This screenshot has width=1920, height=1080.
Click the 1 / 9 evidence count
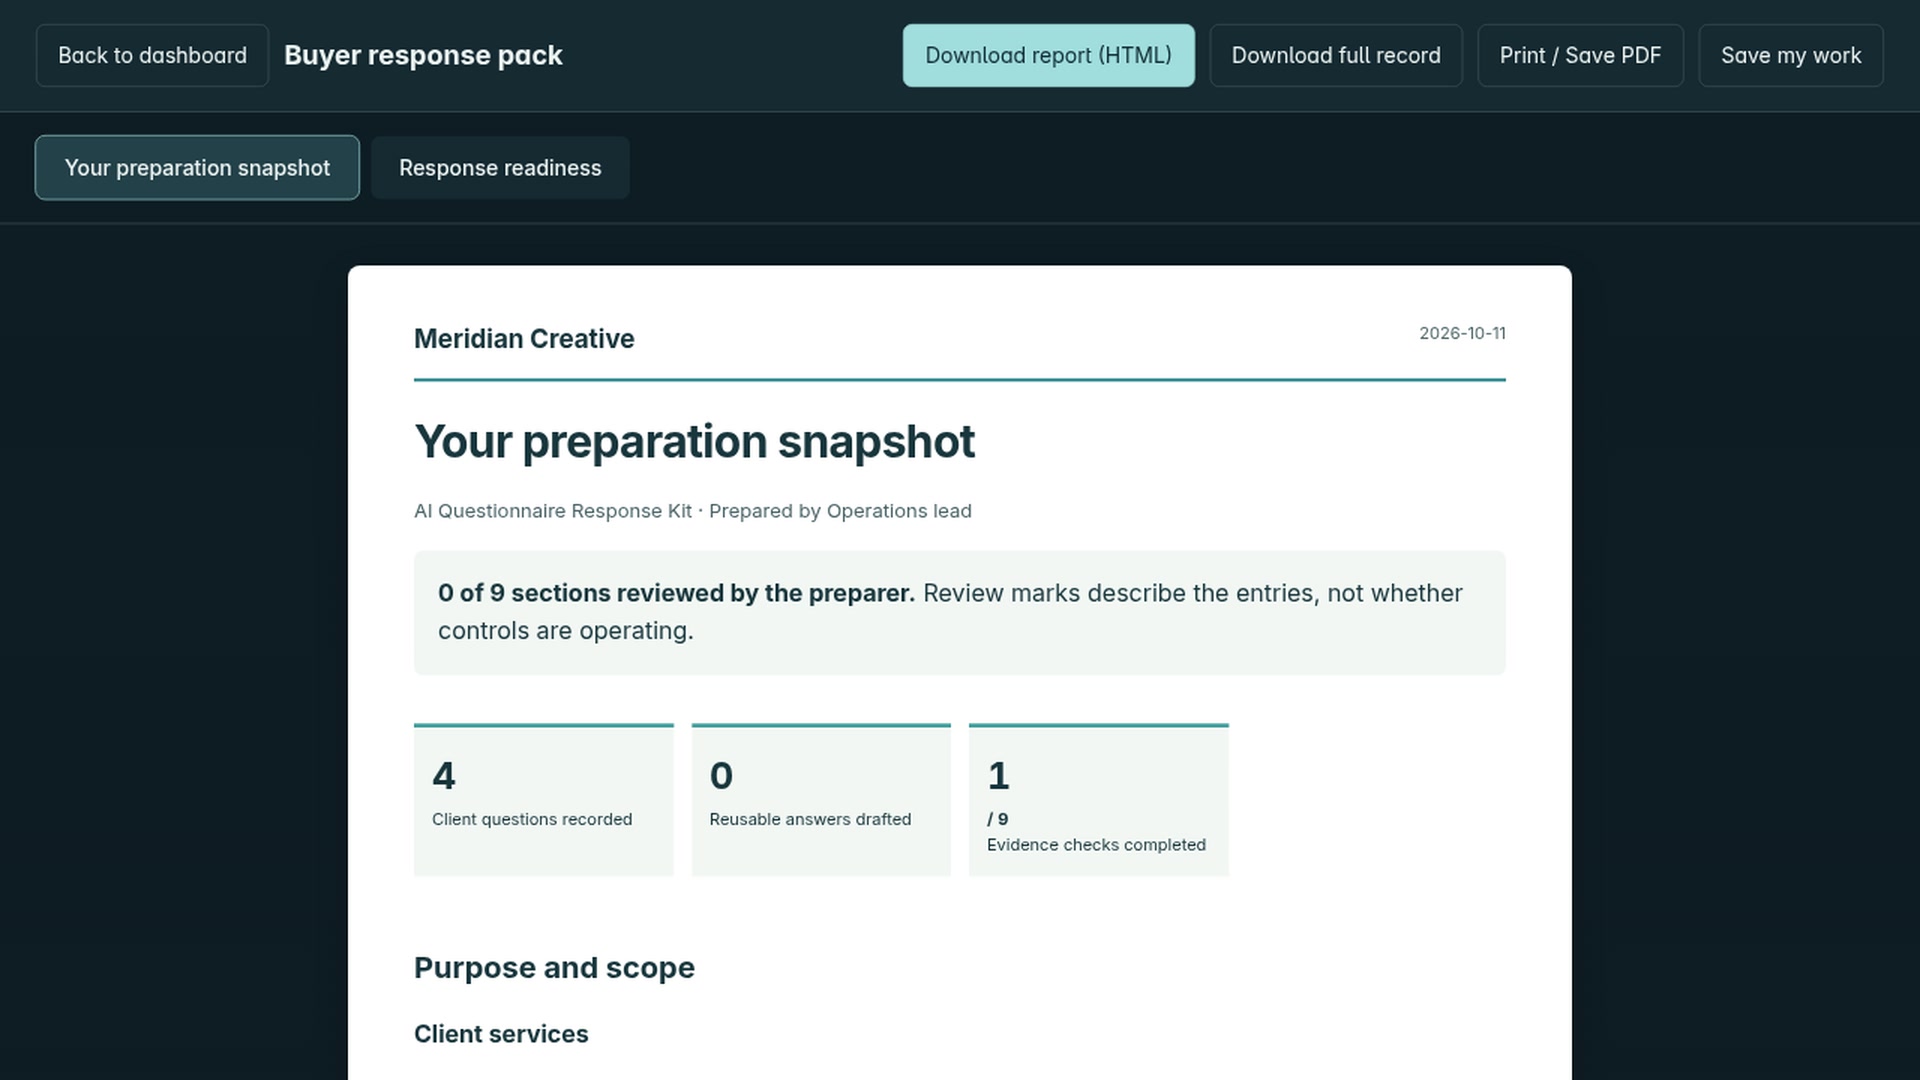(x=999, y=794)
